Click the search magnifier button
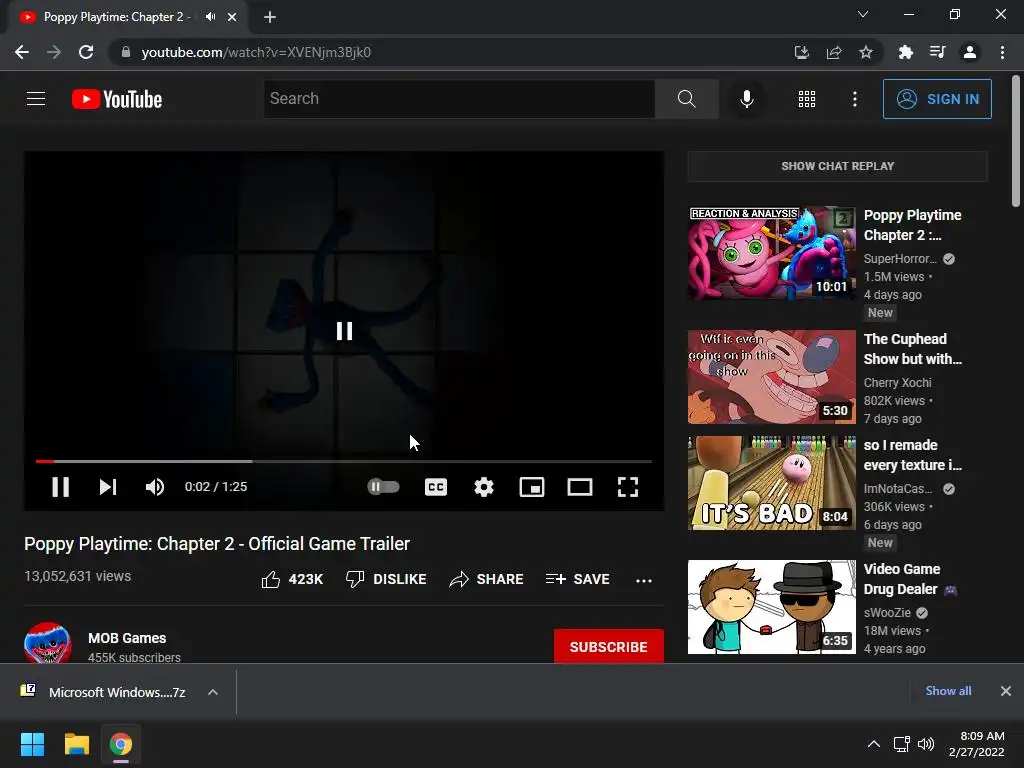Image resolution: width=1024 pixels, height=768 pixels. [686, 99]
